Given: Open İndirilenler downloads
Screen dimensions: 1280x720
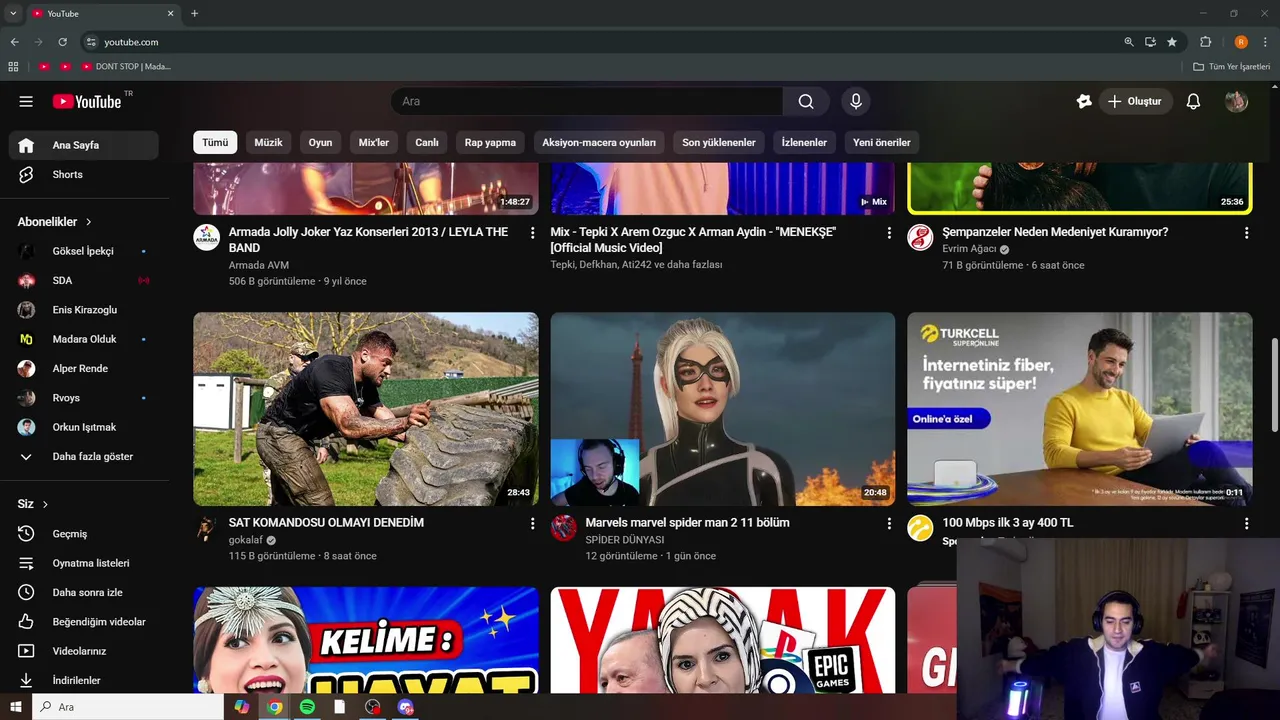Looking at the screenshot, I should 84,680.
